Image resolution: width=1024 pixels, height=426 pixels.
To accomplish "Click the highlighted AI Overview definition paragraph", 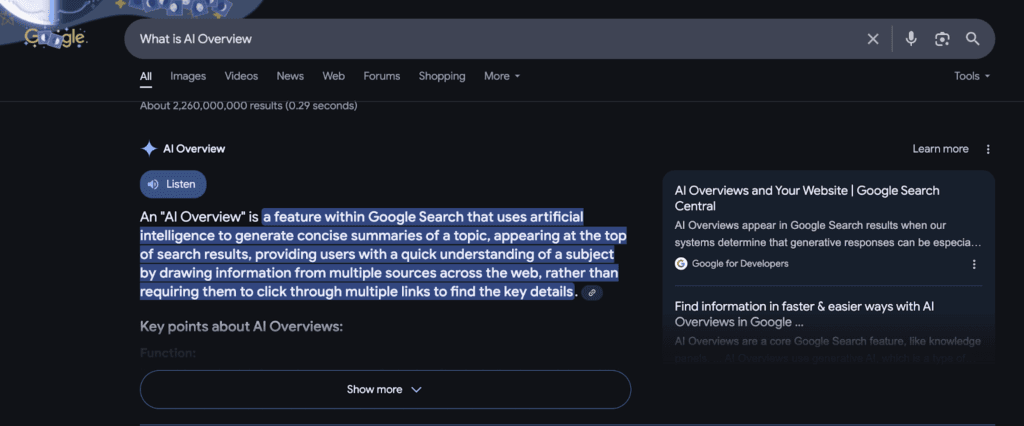I will click(x=383, y=254).
